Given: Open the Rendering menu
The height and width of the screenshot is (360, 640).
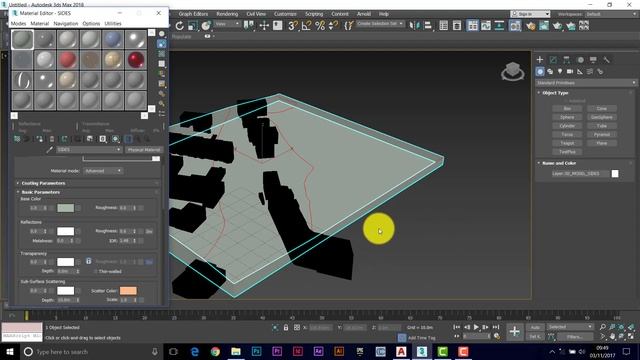Looking at the screenshot, I should click(227, 14).
